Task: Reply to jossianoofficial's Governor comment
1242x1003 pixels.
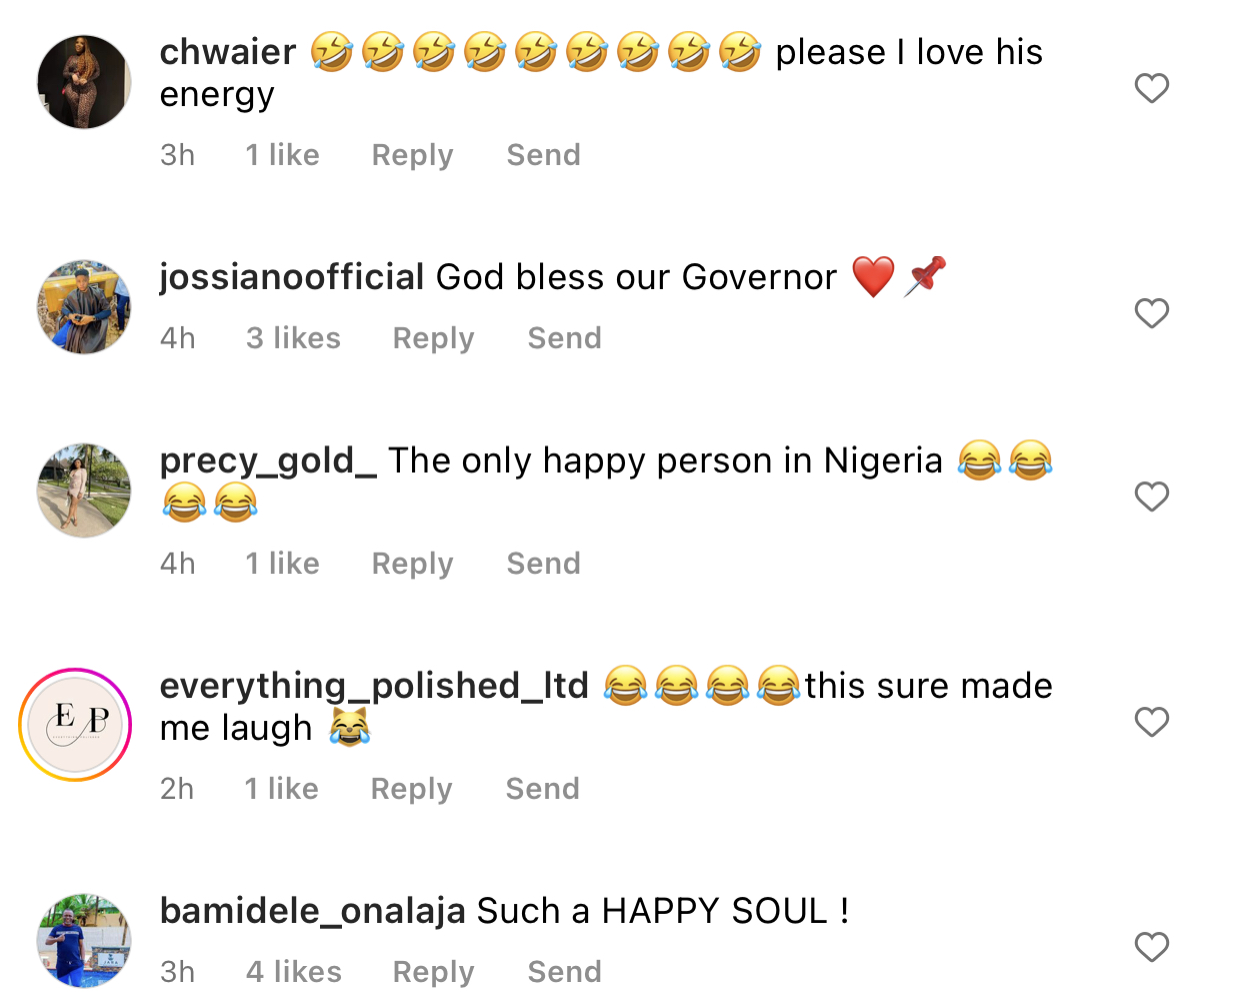Action: pos(433,338)
